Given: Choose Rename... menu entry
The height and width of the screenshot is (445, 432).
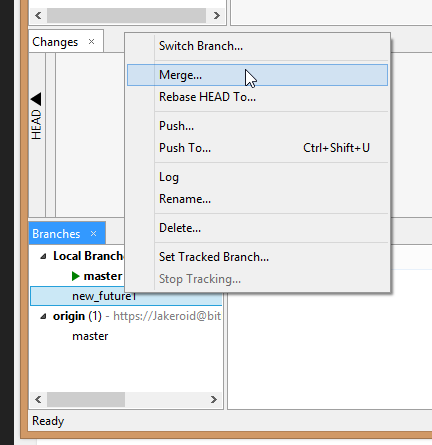Looking at the screenshot, I should pos(257,199).
